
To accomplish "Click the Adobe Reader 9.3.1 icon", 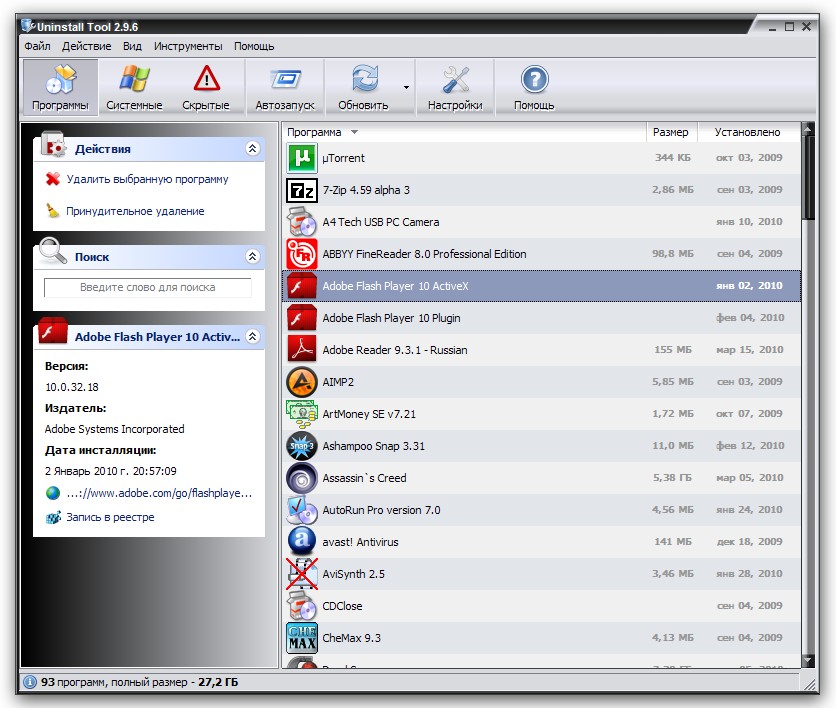I will (x=302, y=350).
